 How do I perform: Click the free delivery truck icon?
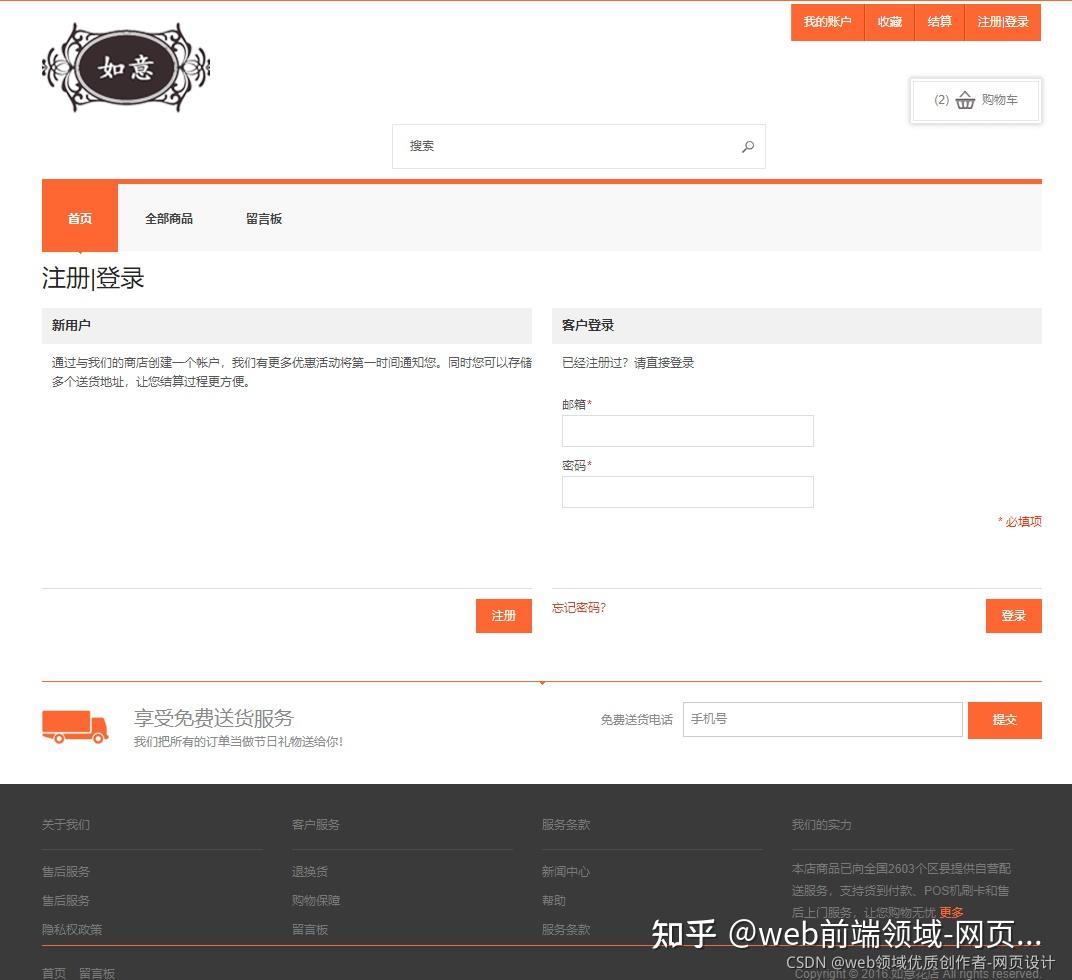coord(75,727)
